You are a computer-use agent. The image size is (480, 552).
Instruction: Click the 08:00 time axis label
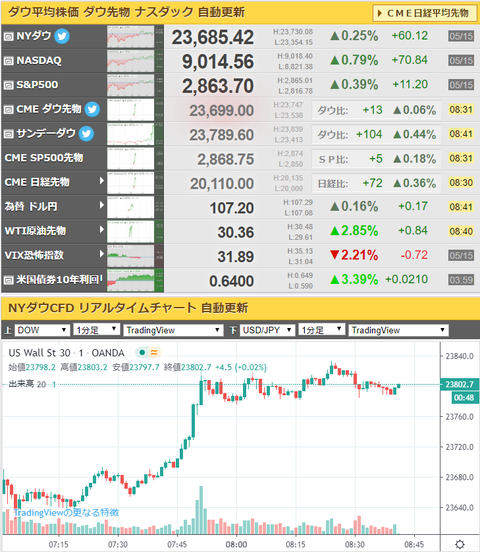[x=236, y=544]
